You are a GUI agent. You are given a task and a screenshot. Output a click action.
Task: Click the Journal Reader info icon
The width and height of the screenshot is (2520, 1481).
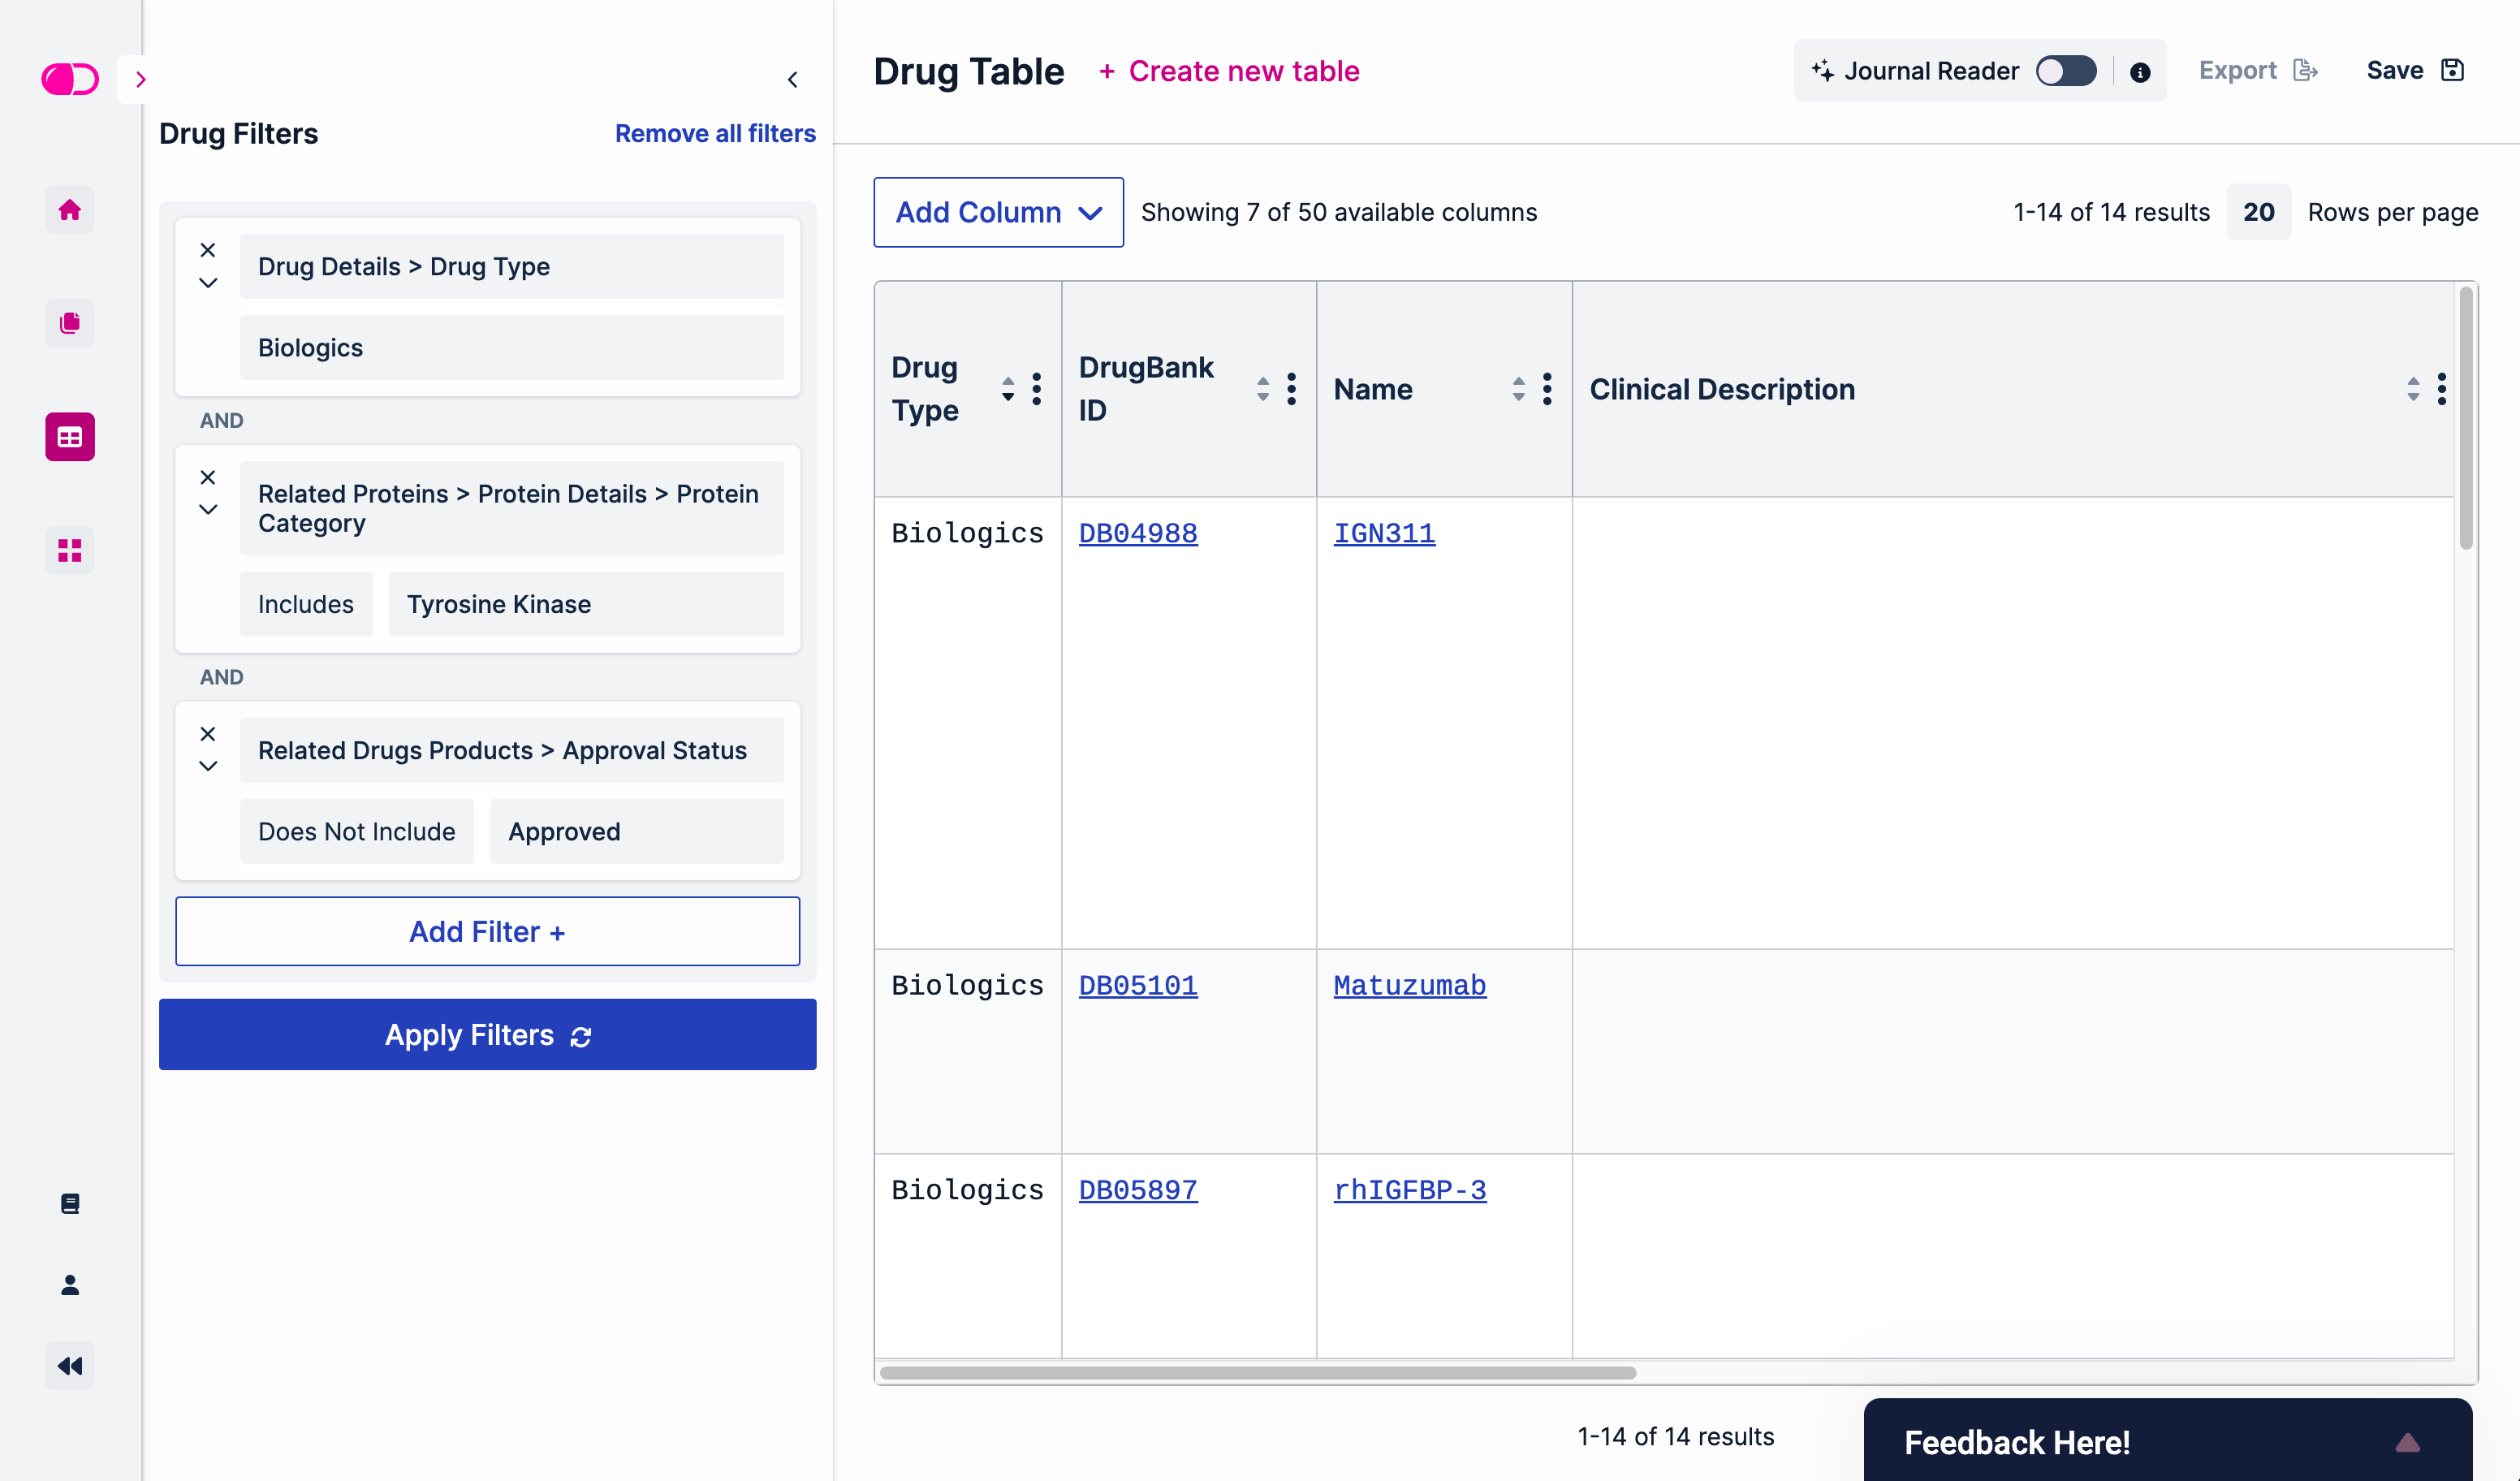pyautogui.click(x=2139, y=72)
